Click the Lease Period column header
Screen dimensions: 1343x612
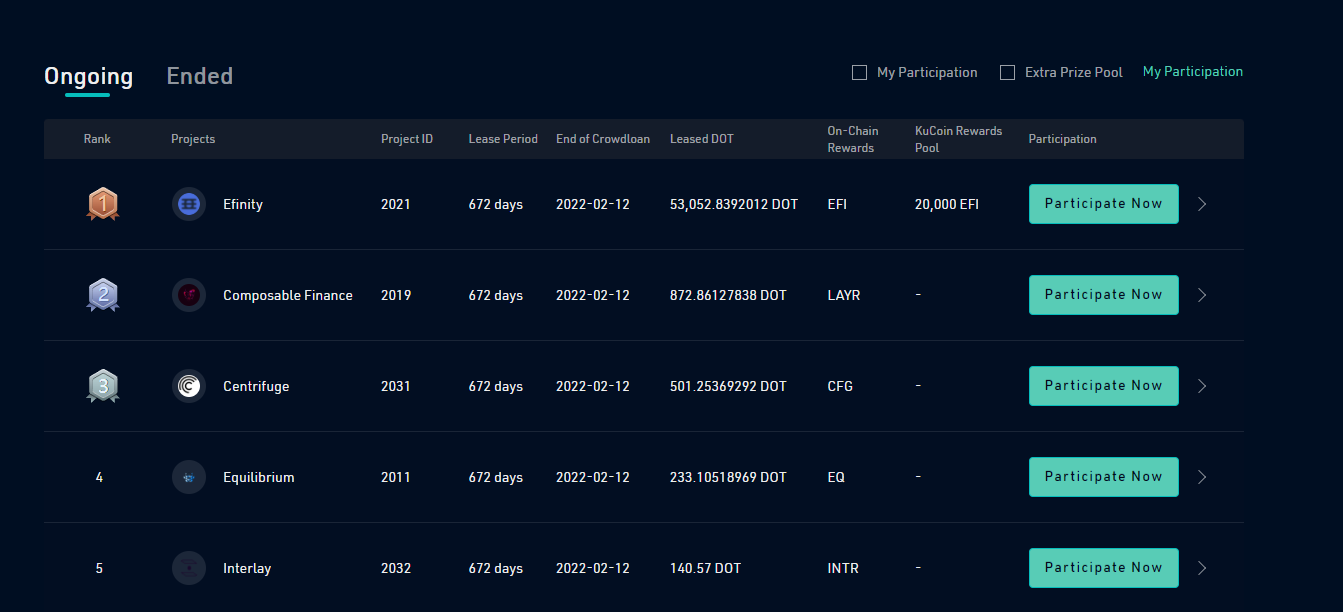(503, 139)
